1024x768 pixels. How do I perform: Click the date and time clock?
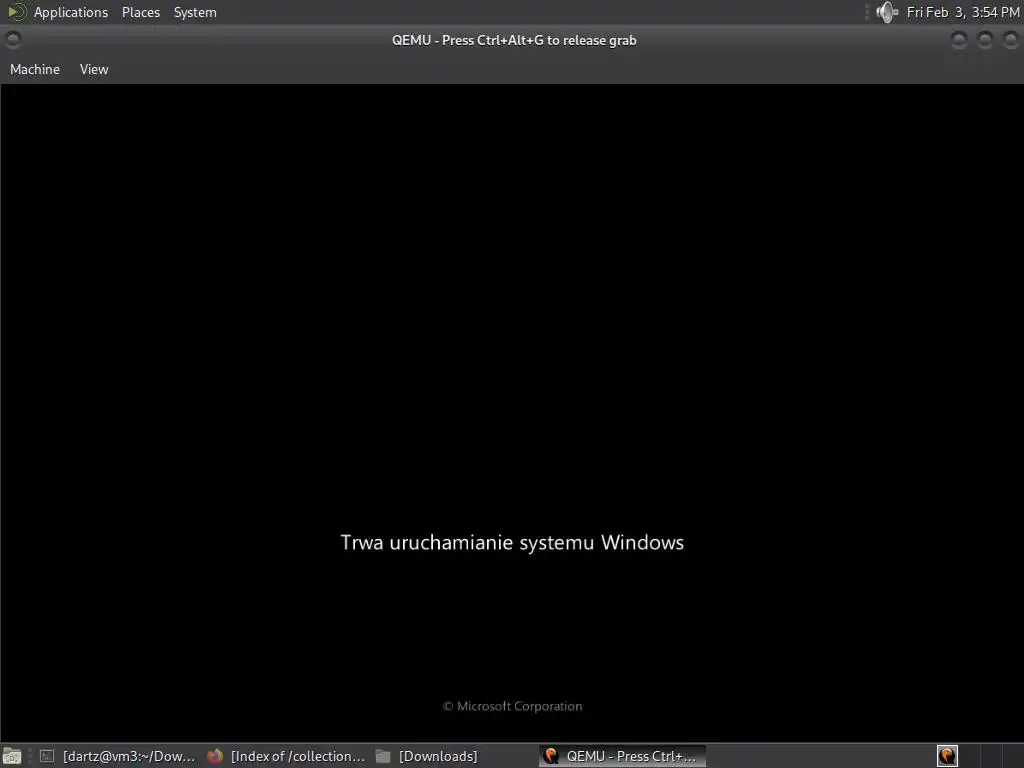[x=963, y=12]
